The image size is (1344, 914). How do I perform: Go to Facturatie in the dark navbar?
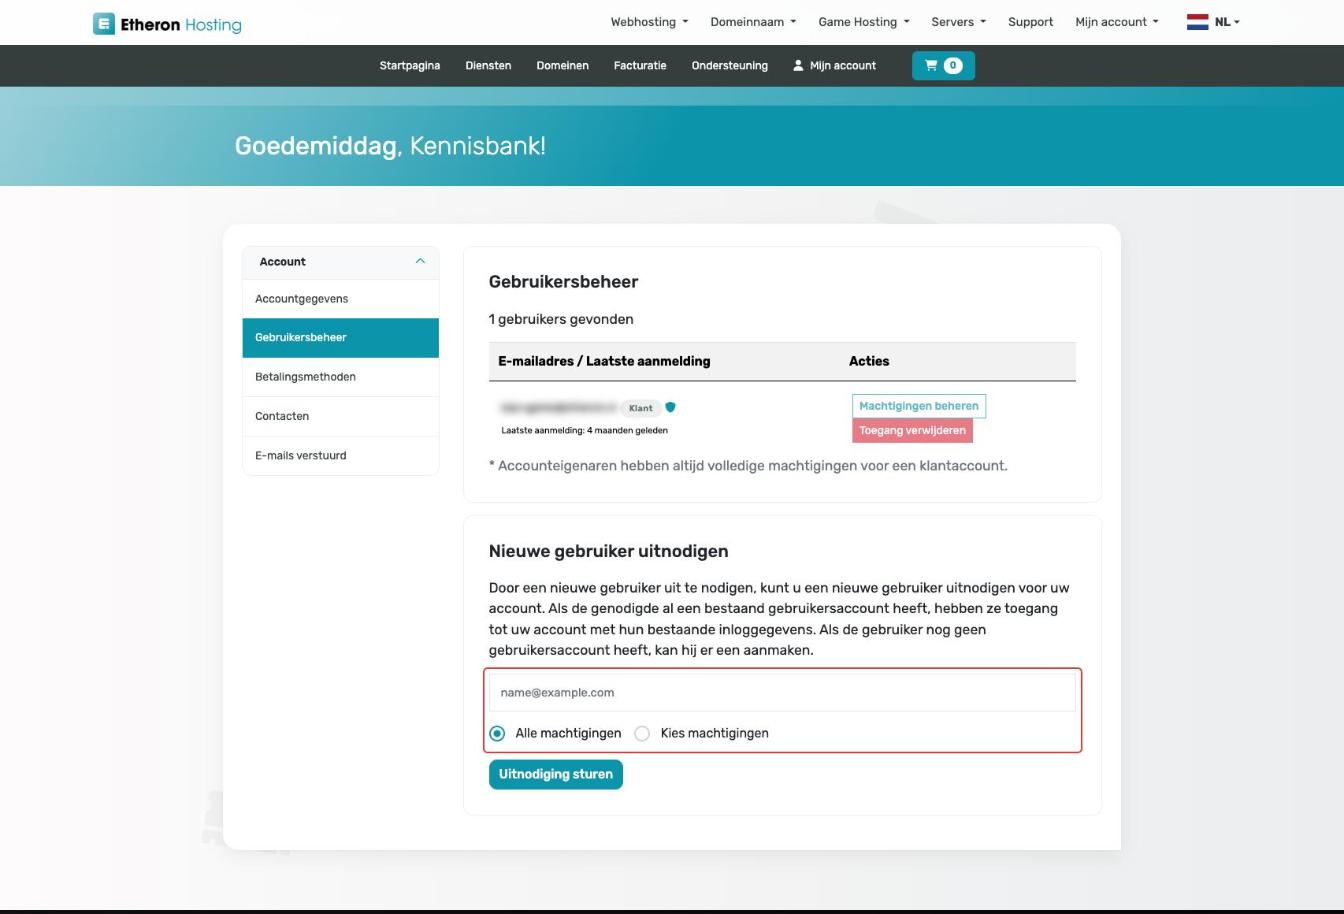(640, 66)
